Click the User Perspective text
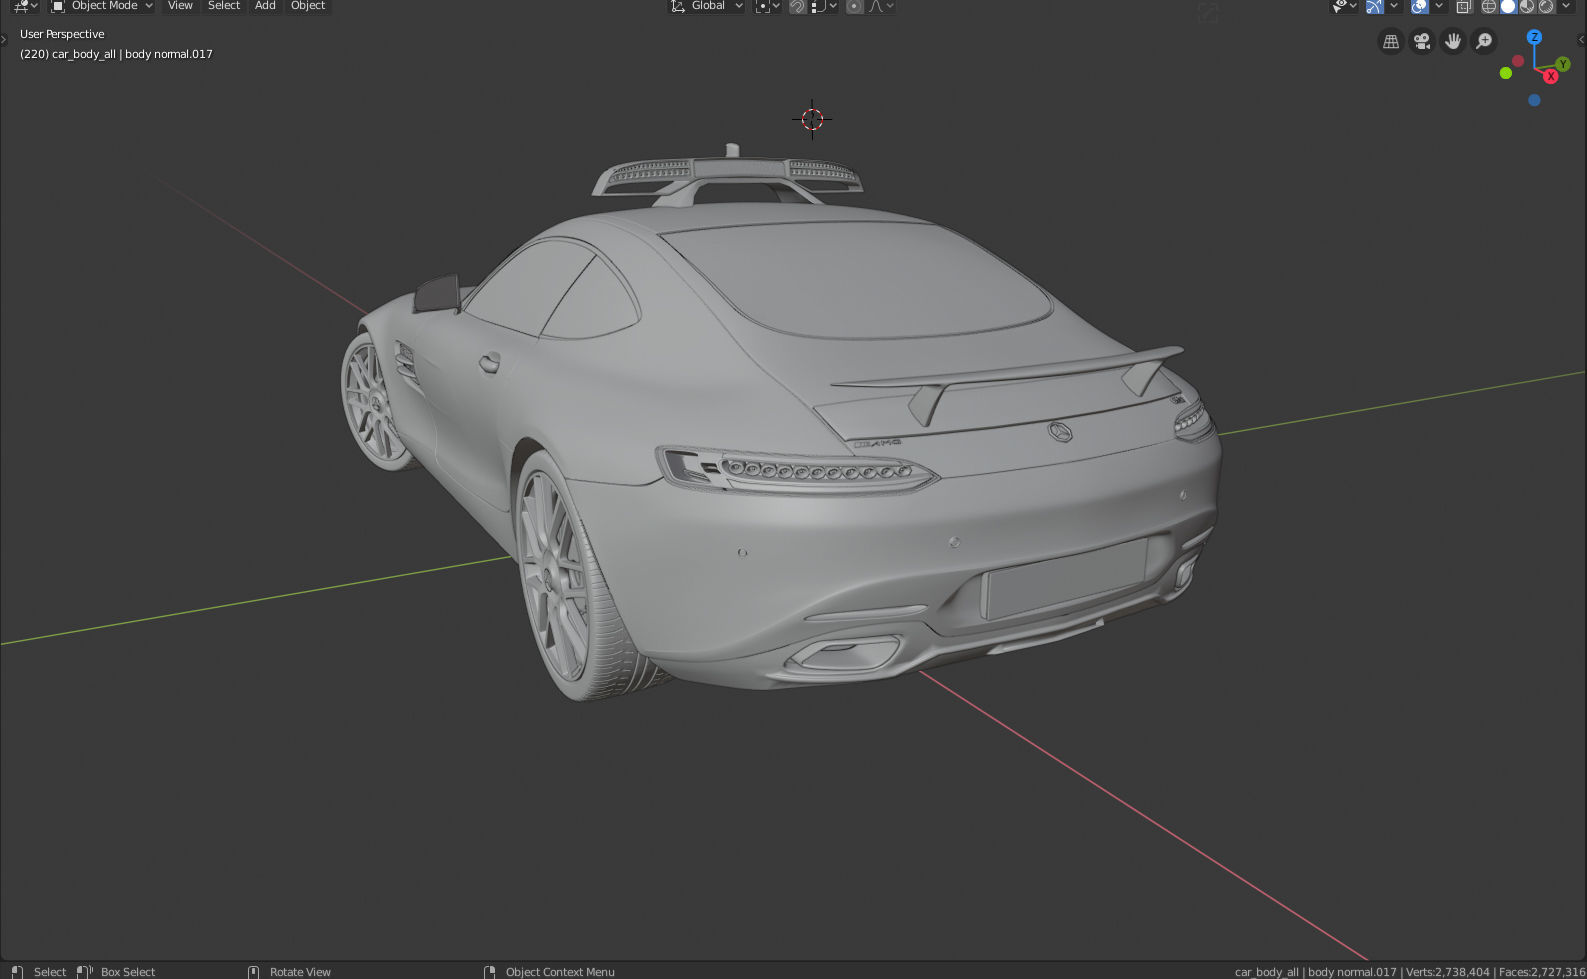Image resolution: width=1587 pixels, height=979 pixels. click(62, 34)
